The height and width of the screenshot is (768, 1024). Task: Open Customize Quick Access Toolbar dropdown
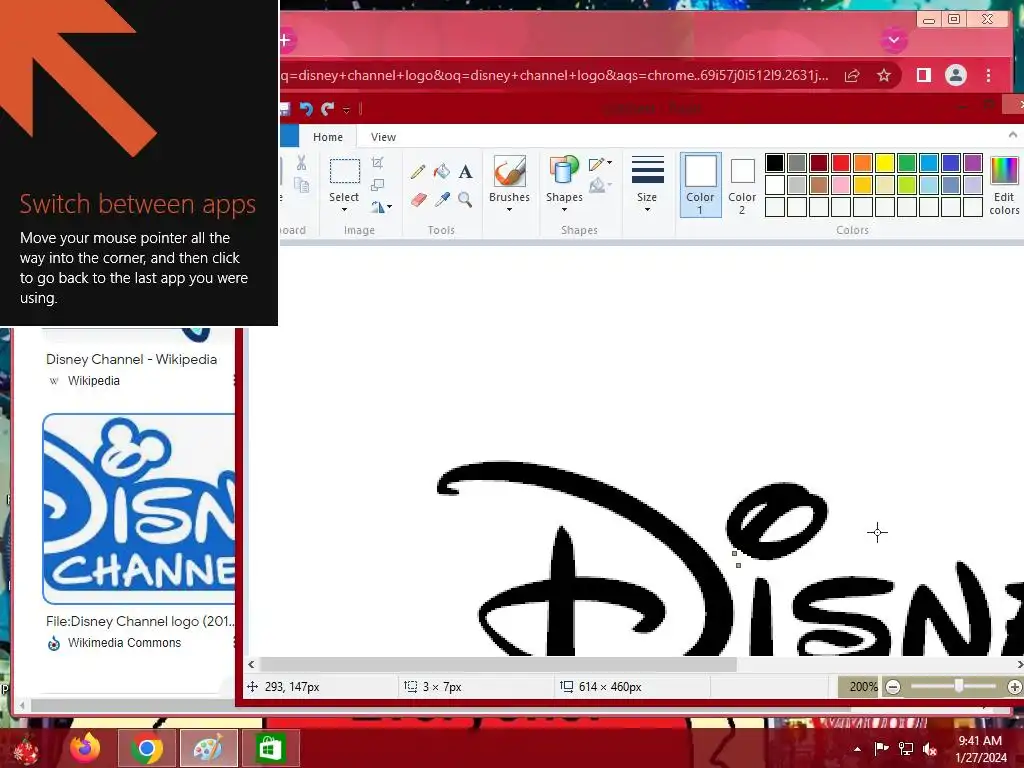(347, 110)
